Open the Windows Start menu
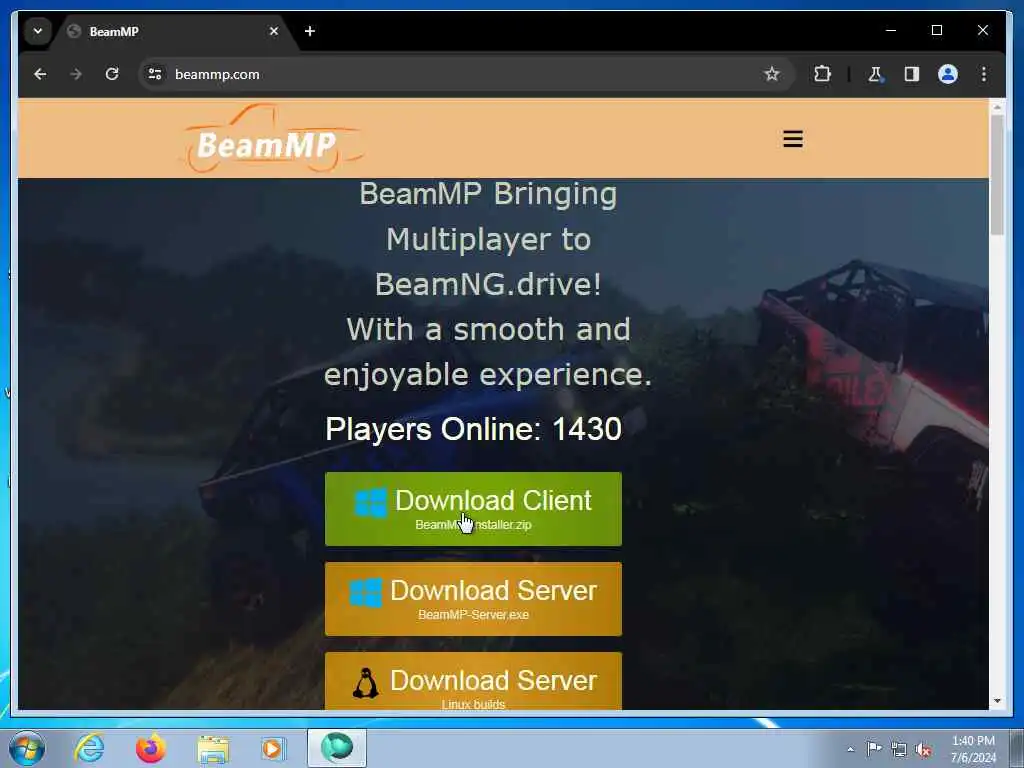 (27, 748)
